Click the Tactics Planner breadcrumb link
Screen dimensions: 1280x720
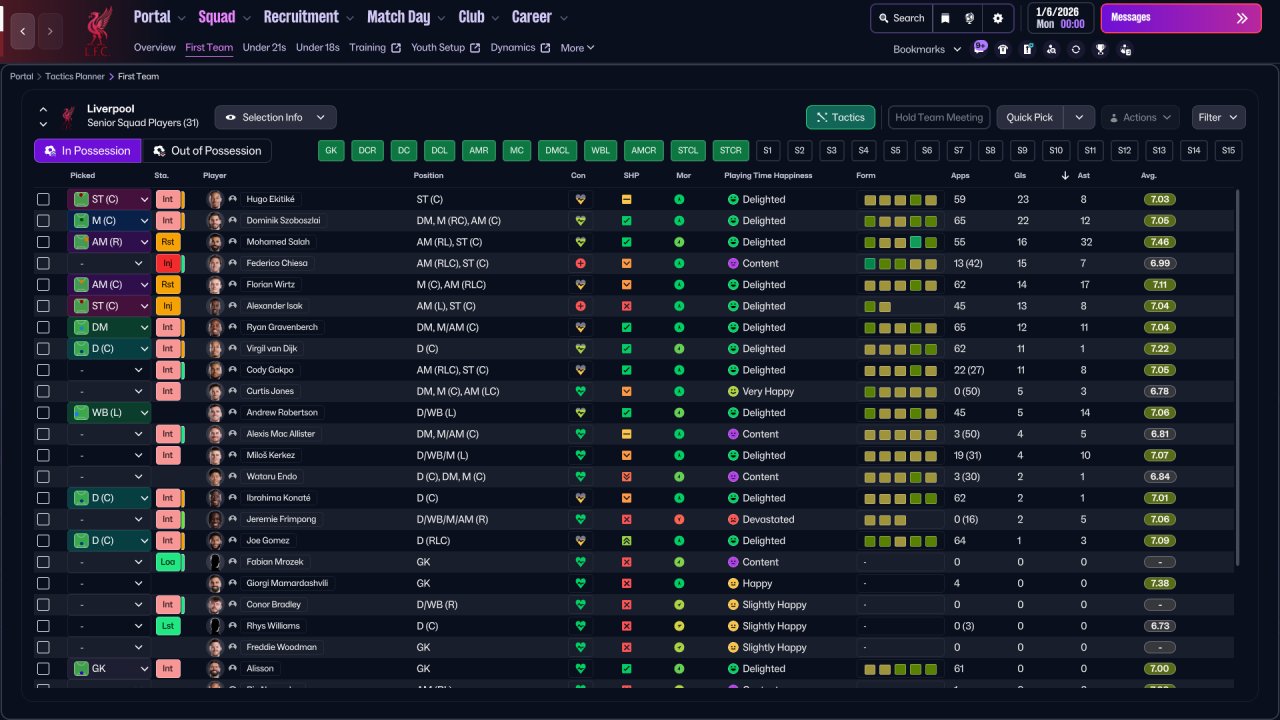76,76
